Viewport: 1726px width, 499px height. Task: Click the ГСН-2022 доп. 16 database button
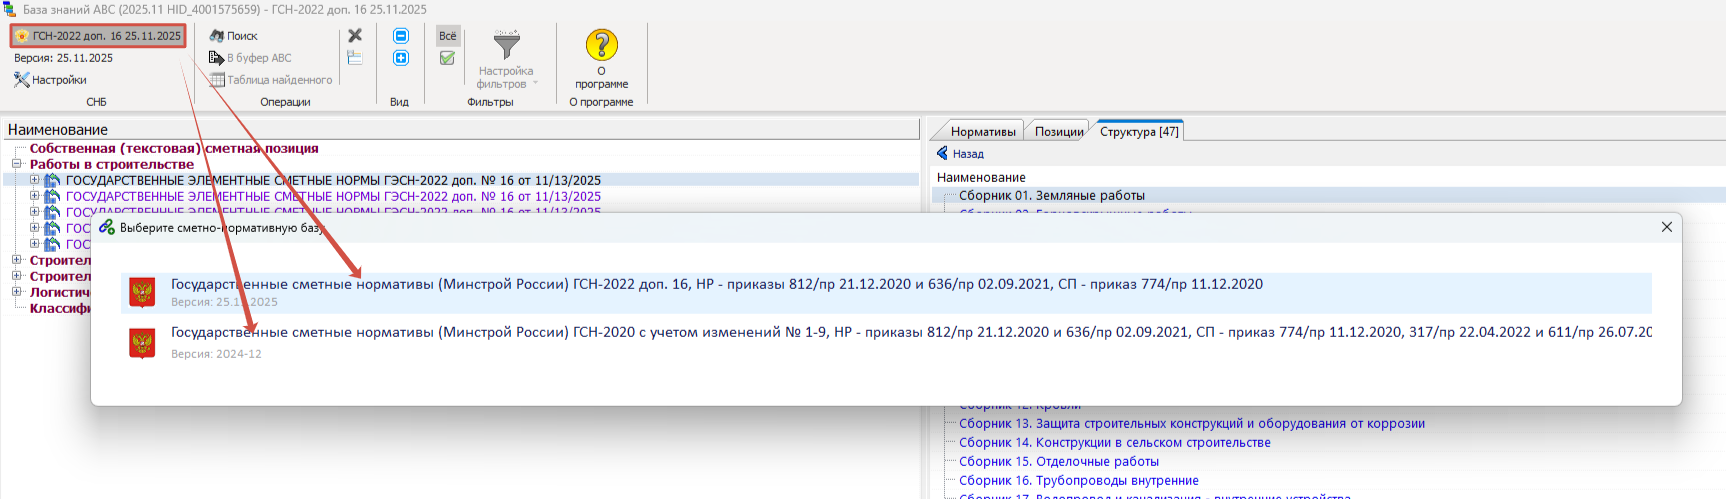pyautogui.click(x=98, y=36)
